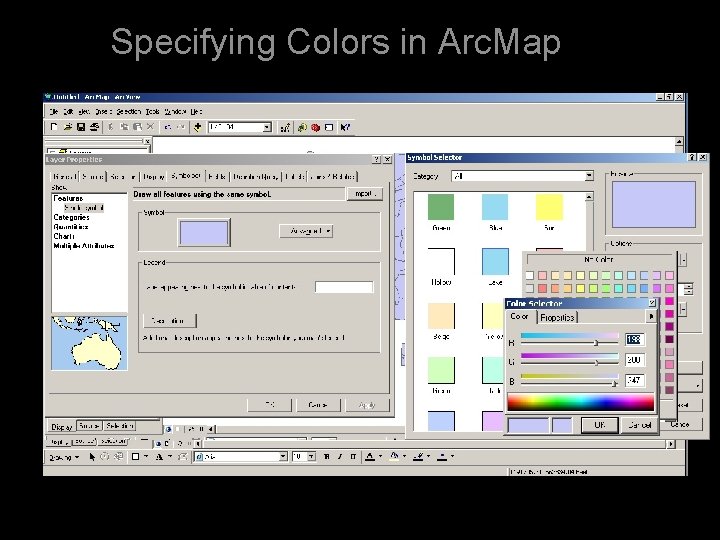This screenshot has height=540, width=720.
Task: Toggle Italic in the Drawing toolbar
Action: [340, 456]
